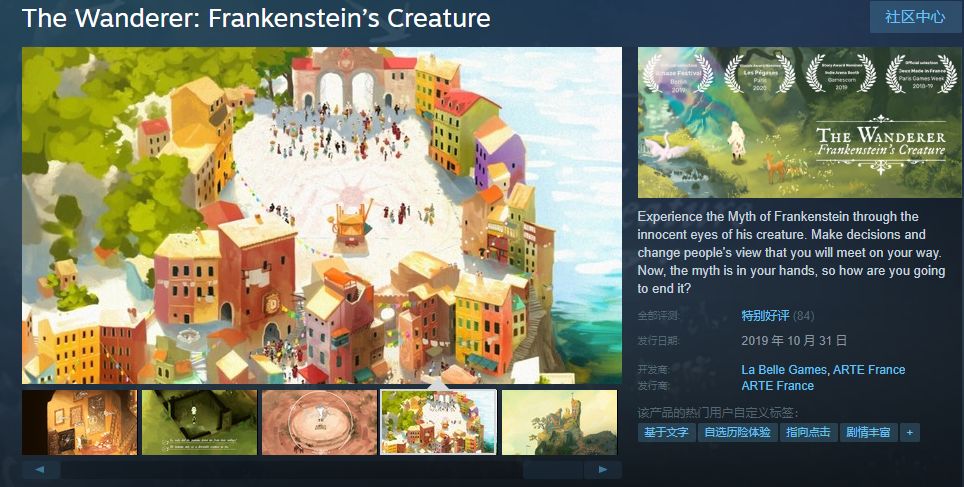
Task: Click the plus icon to add a tag
Action: pyautogui.click(x=910, y=432)
